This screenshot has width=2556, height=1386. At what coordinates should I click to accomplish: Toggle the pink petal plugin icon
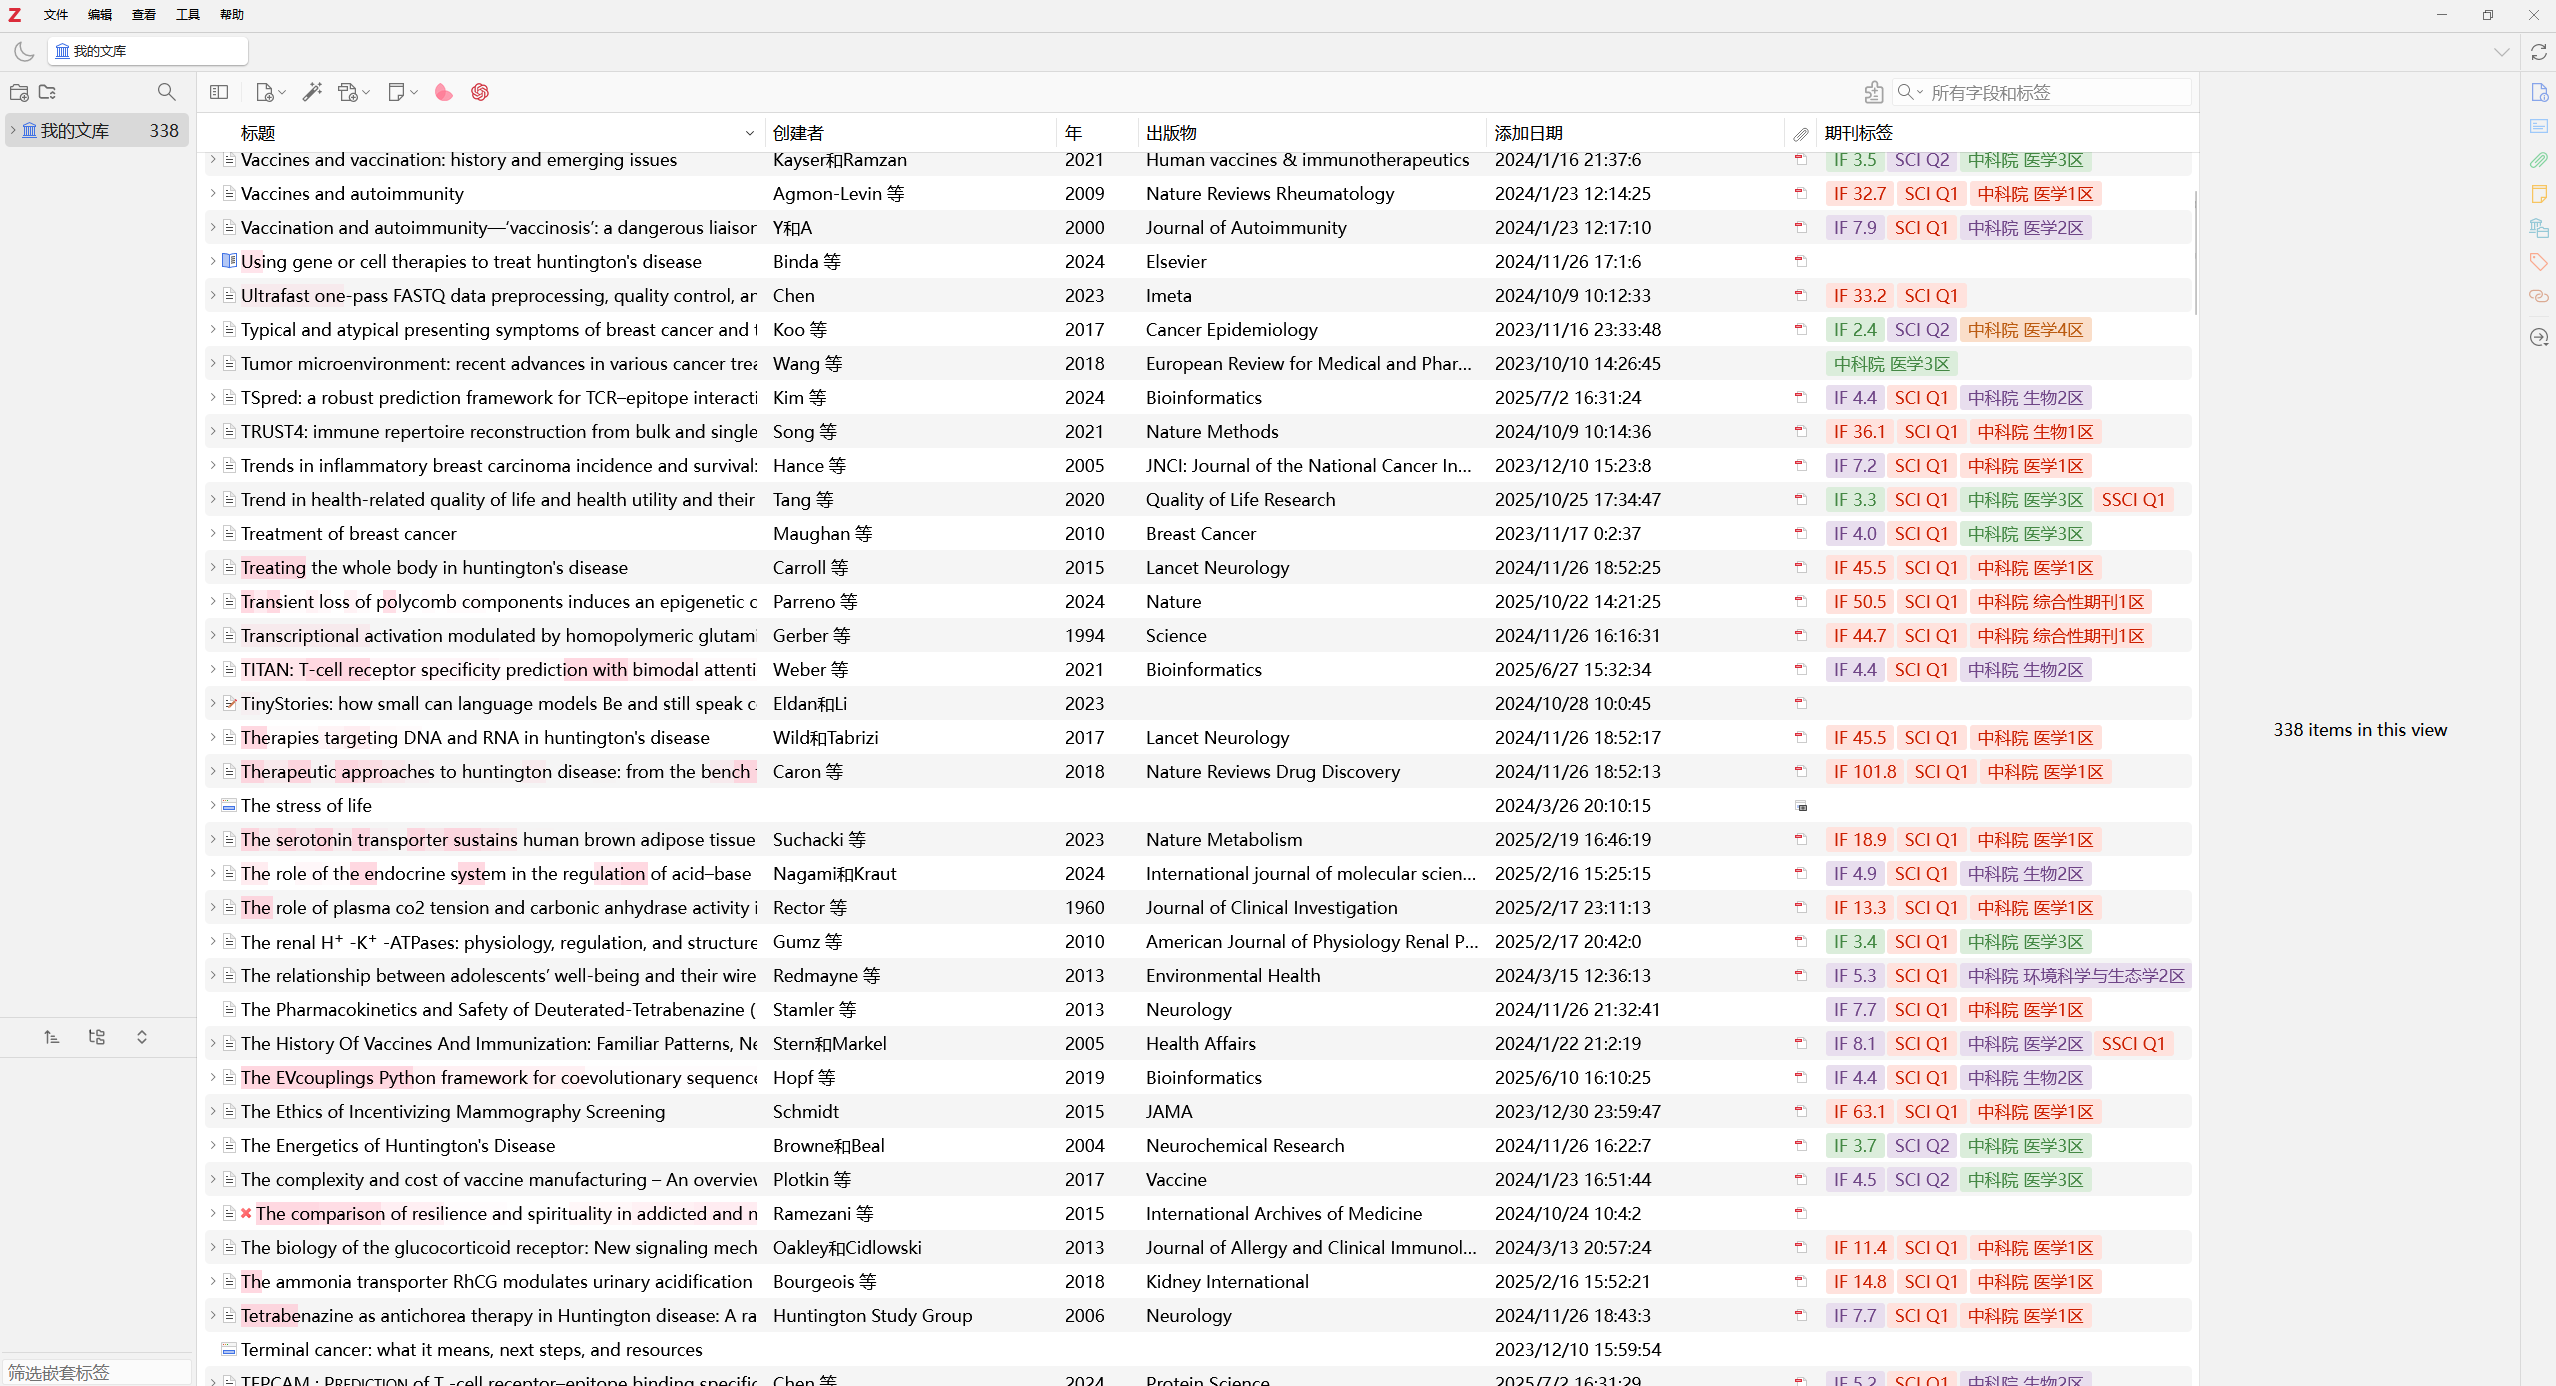click(x=444, y=92)
